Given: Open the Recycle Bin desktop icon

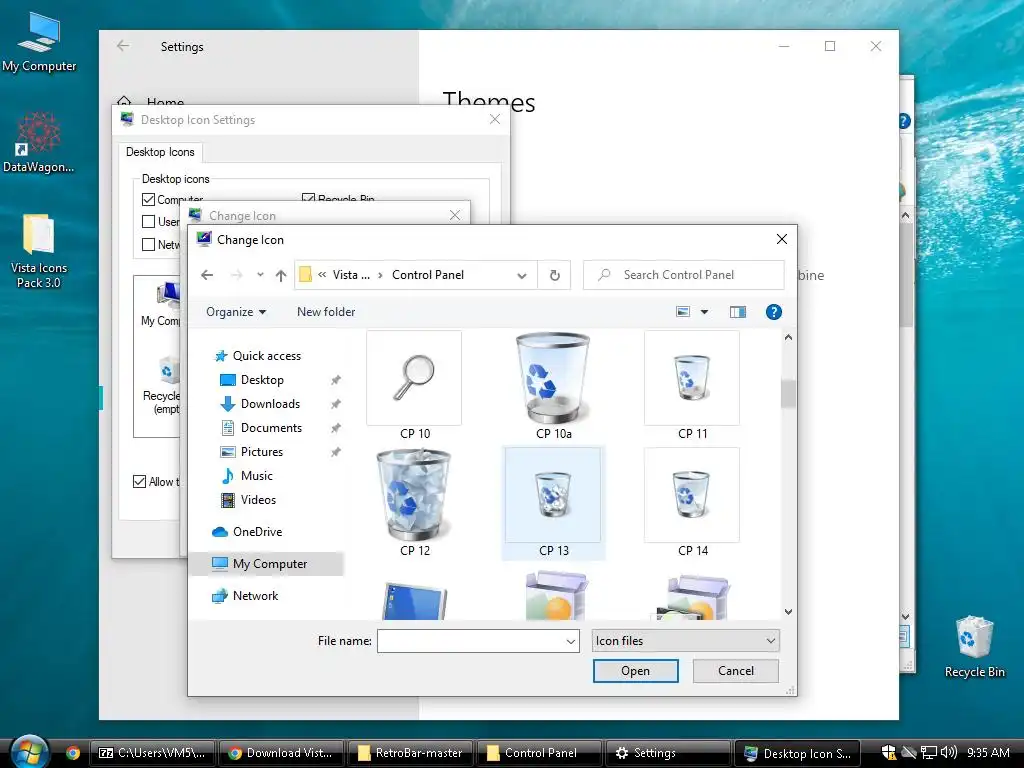Looking at the screenshot, I should [974, 647].
